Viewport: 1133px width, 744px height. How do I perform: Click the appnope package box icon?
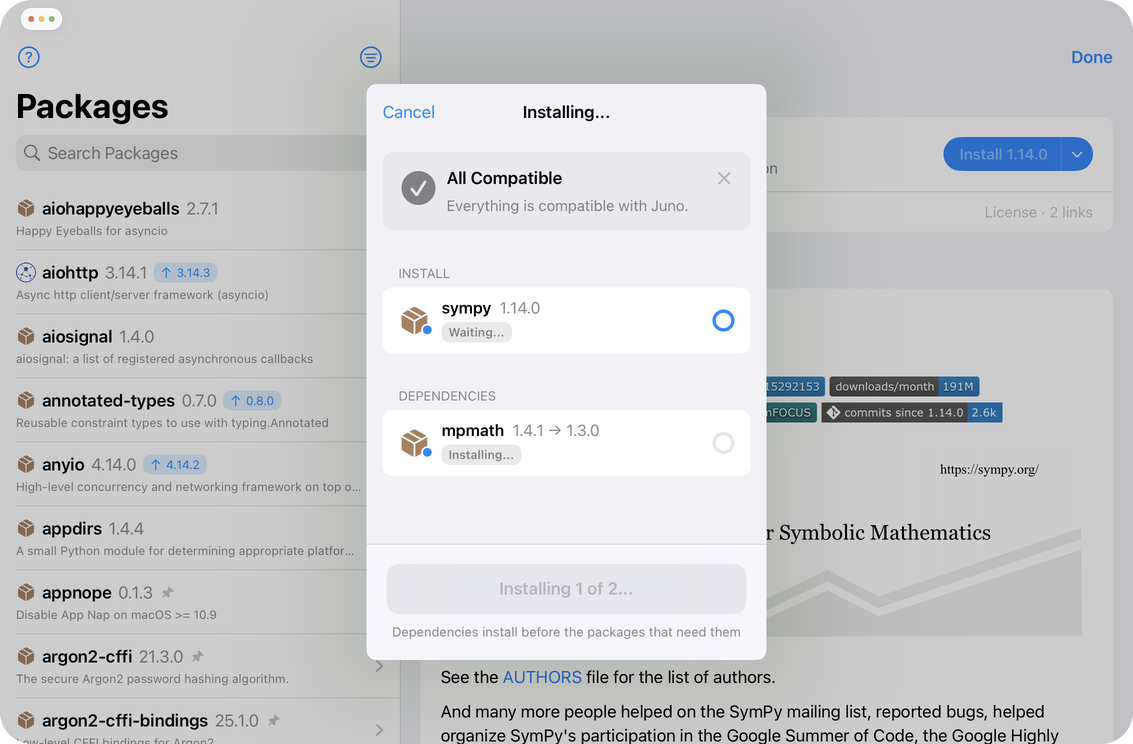tap(26, 592)
